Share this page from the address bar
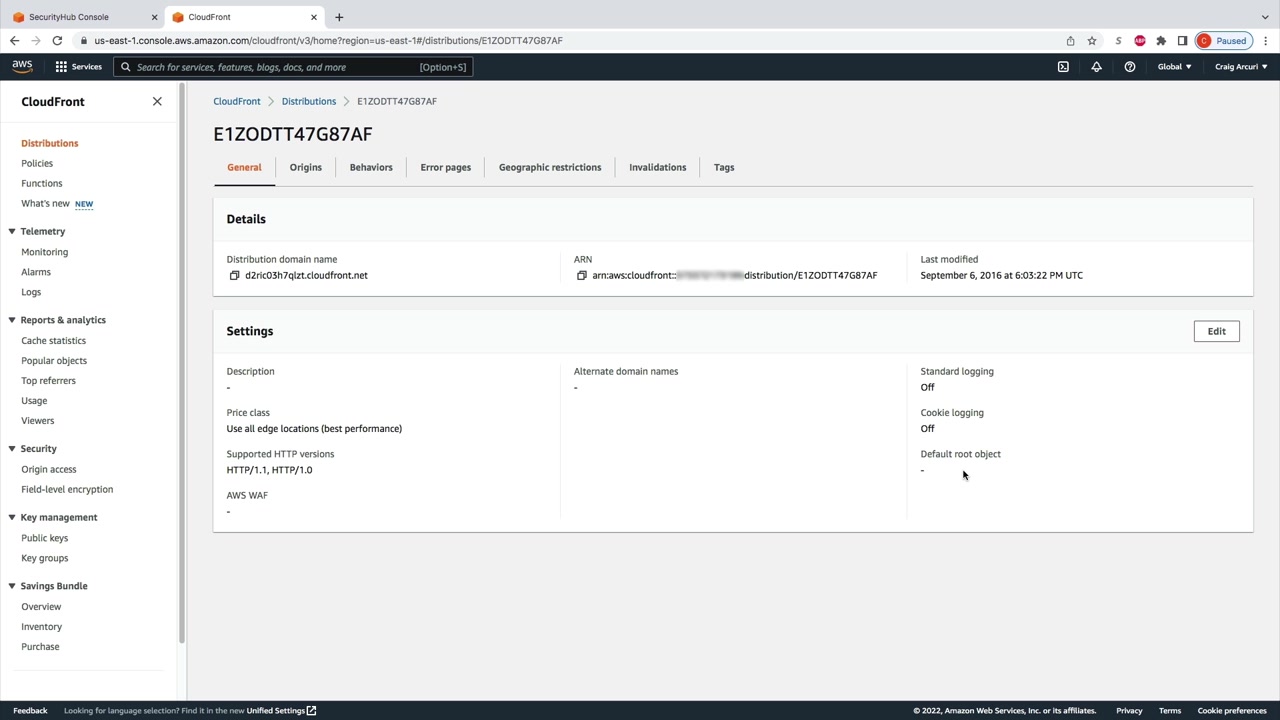1280x720 pixels. [1070, 41]
